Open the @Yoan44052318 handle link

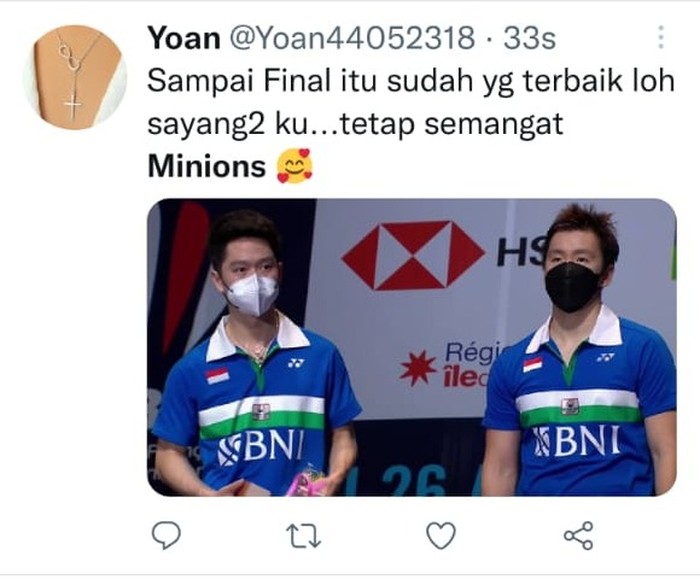point(352,38)
